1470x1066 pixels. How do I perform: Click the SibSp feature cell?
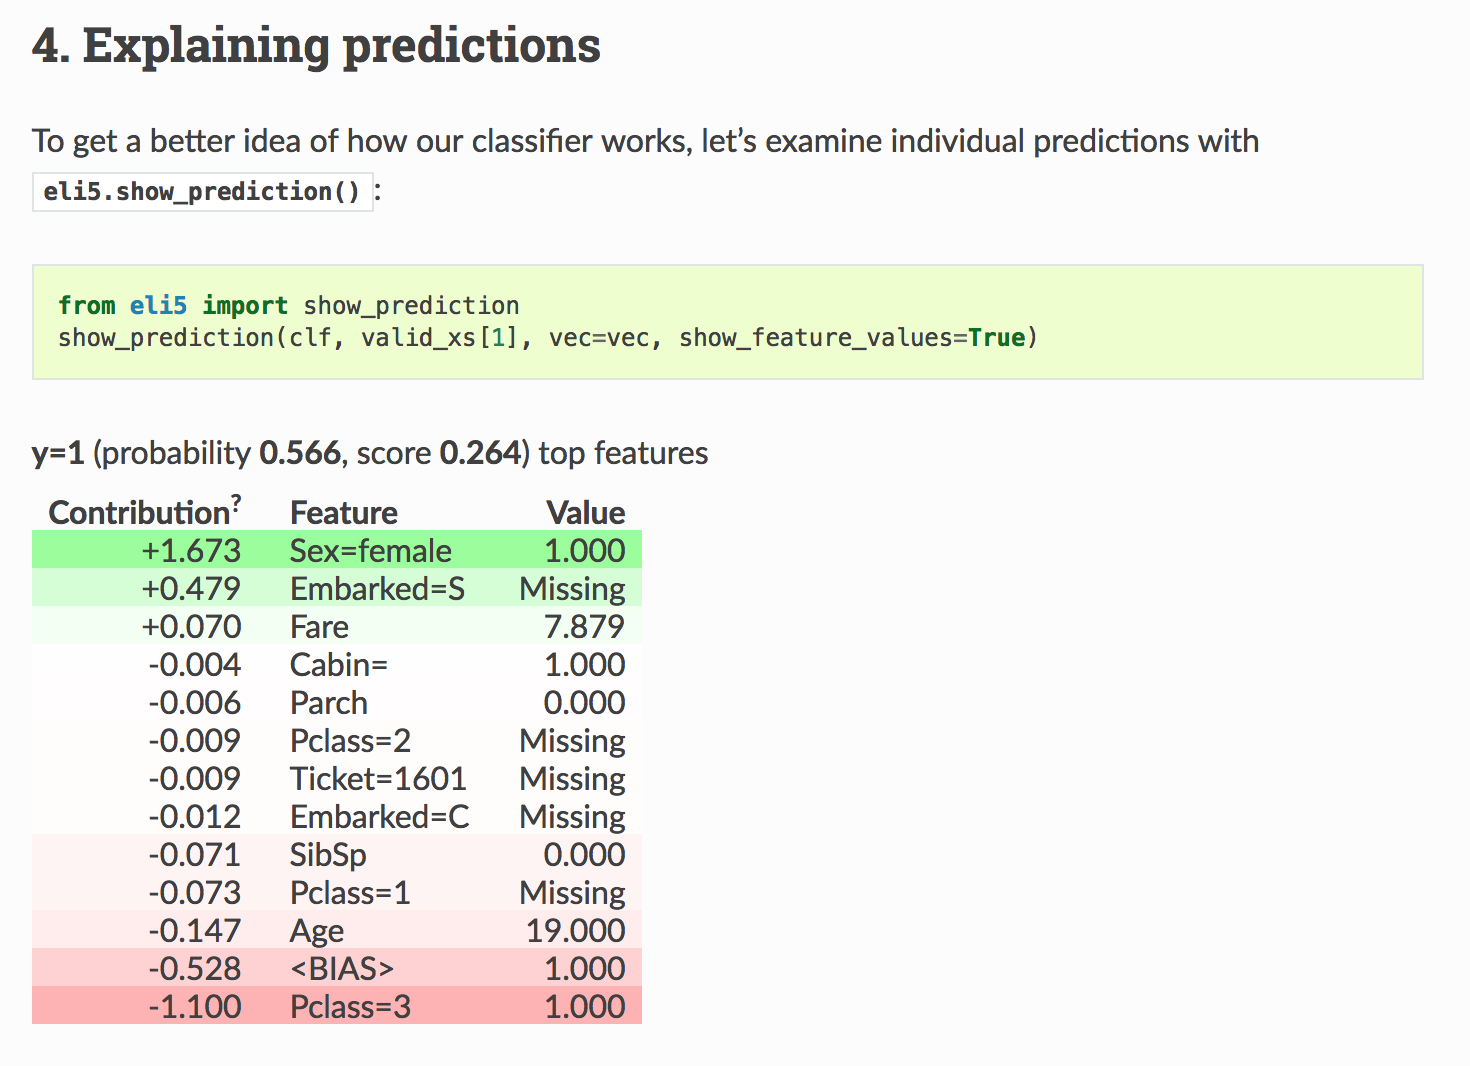click(x=328, y=855)
